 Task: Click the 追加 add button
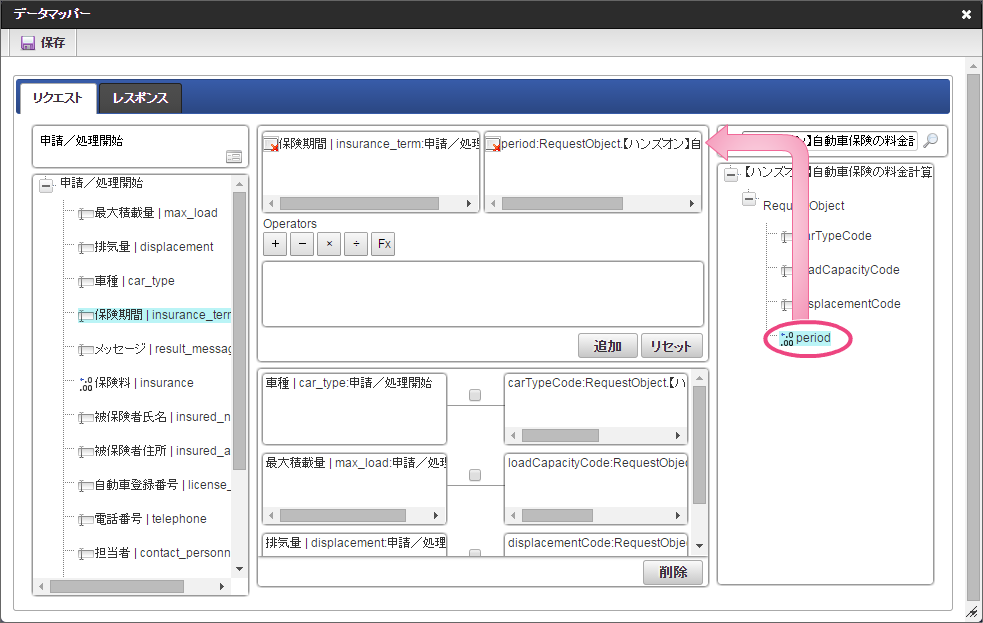607,346
